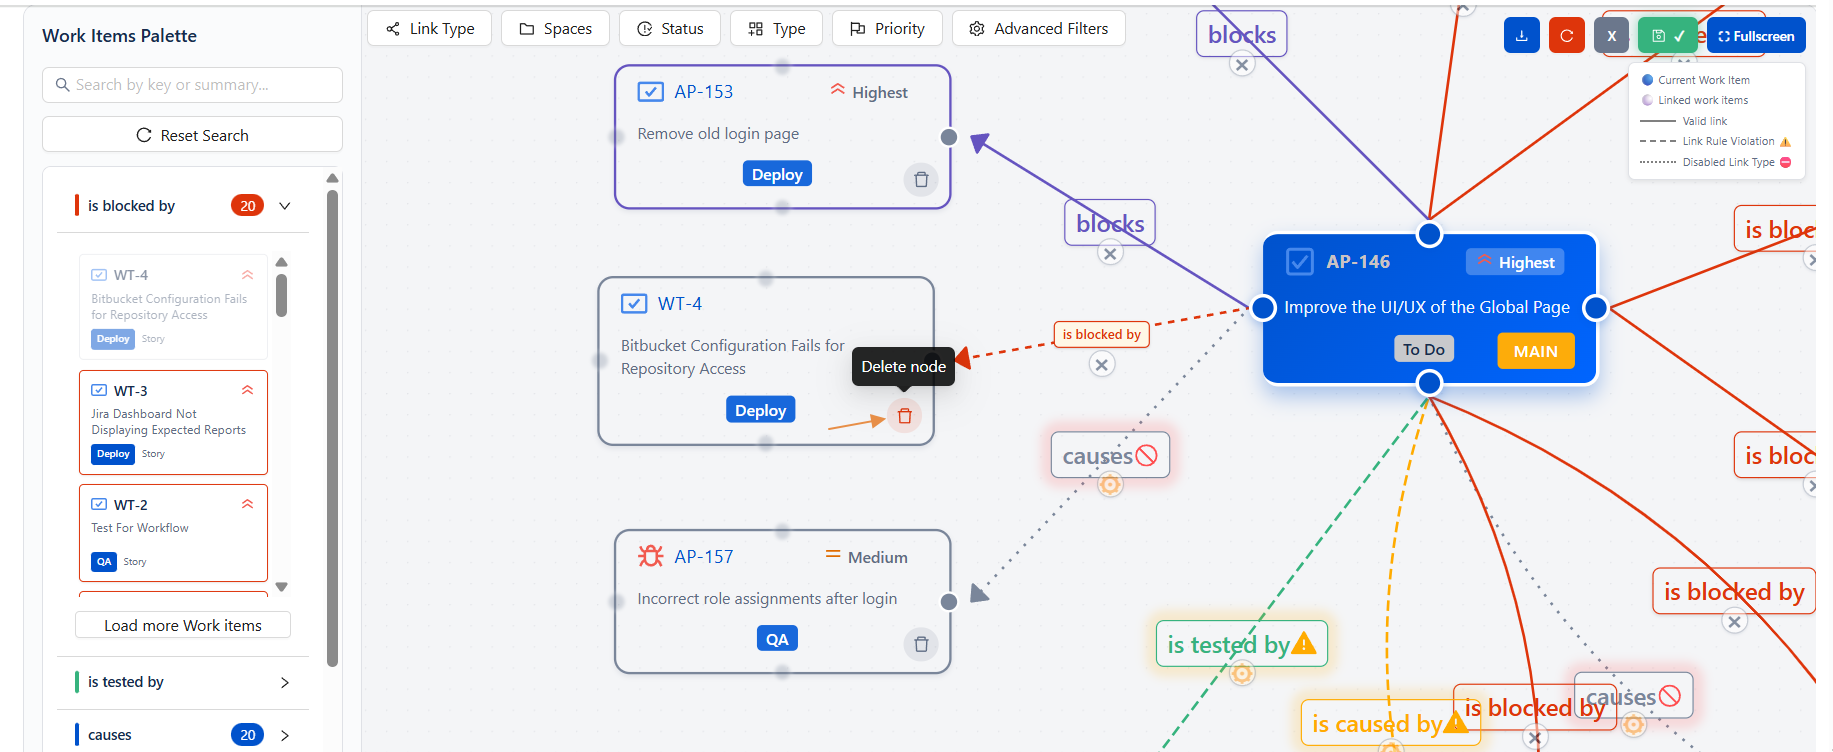The image size is (1833, 752).
Task: Click the AP-146 task checkbox icon
Action: click(1299, 262)
